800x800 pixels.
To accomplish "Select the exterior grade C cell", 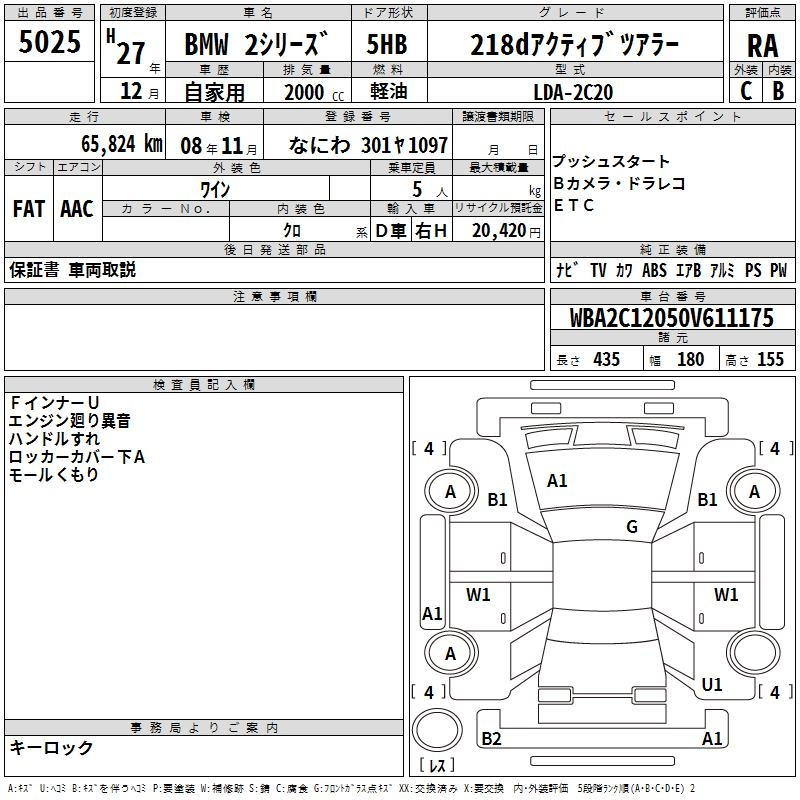I will click(x=745, y=90).
